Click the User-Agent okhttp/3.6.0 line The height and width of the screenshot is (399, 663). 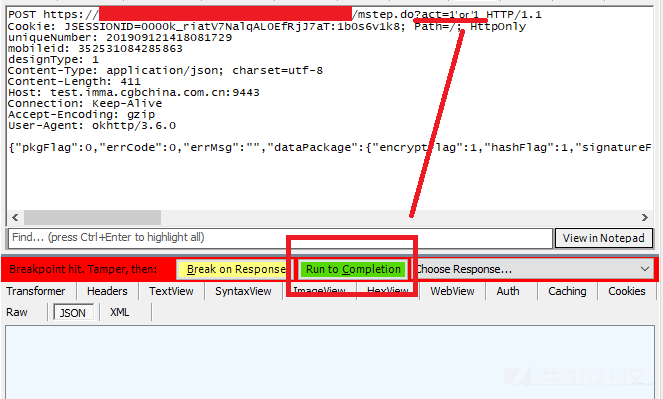tap(92, 126)
